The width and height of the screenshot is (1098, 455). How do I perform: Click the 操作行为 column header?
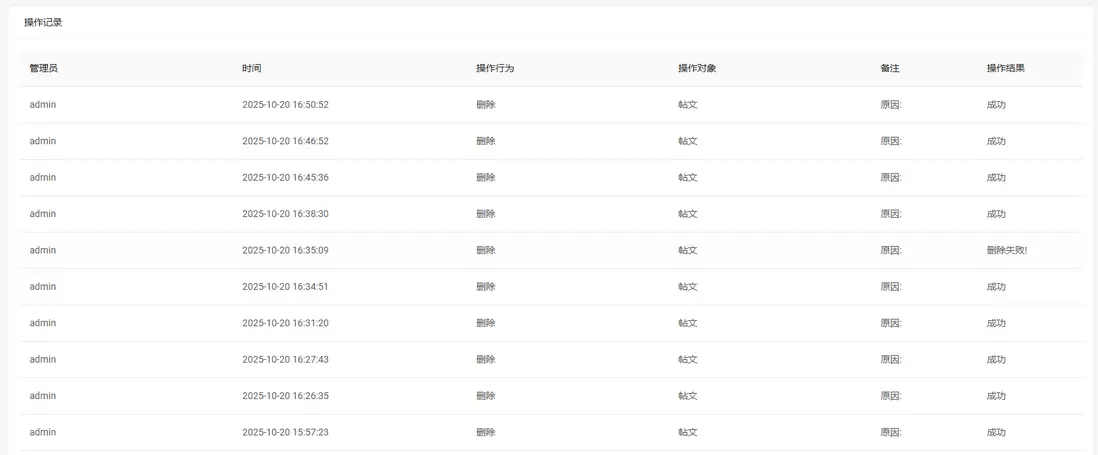pyautogui.click(x=495, y=69)
